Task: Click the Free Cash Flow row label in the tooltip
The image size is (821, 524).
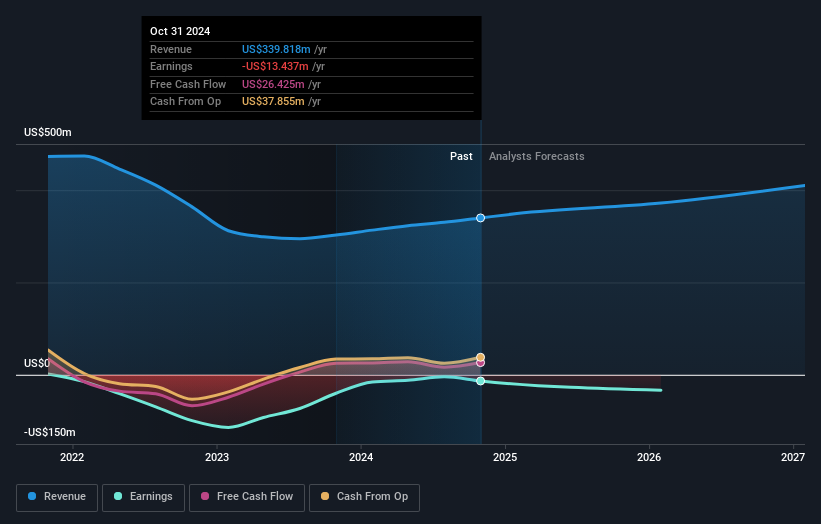Action: point(188,84)
